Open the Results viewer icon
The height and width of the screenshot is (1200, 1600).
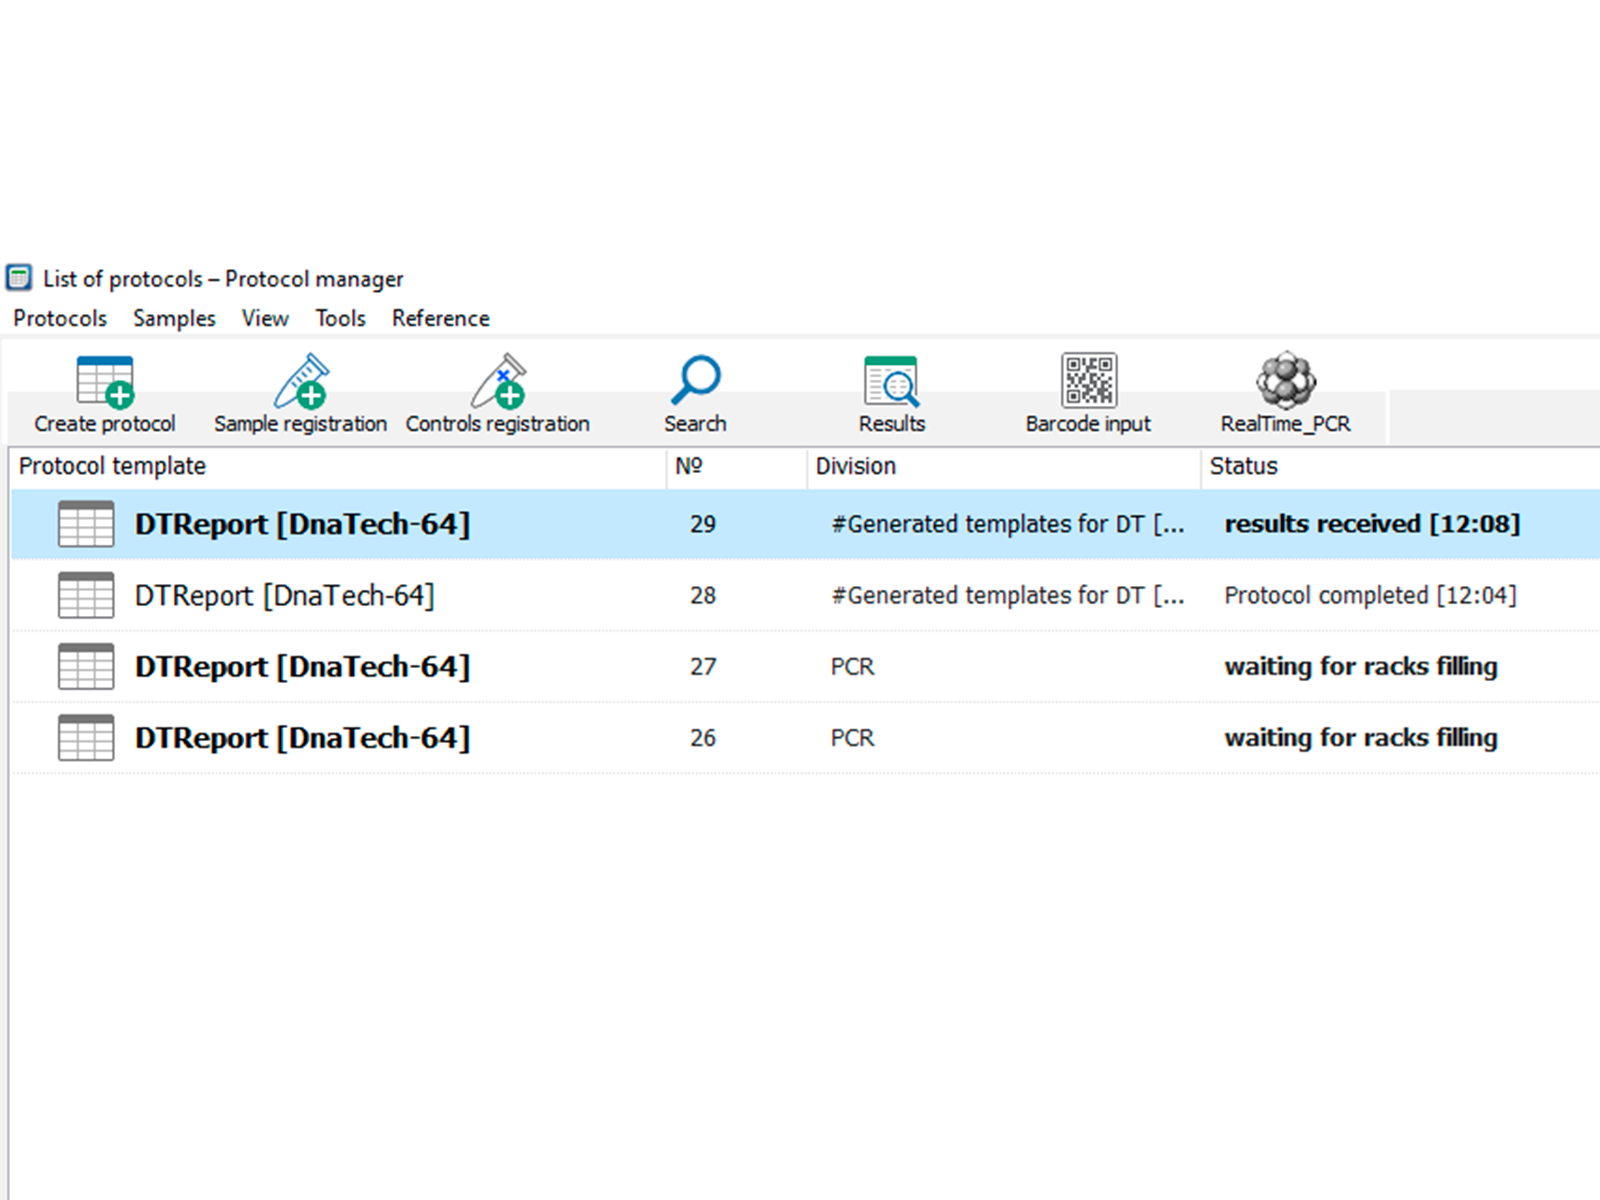click(891, 383)
